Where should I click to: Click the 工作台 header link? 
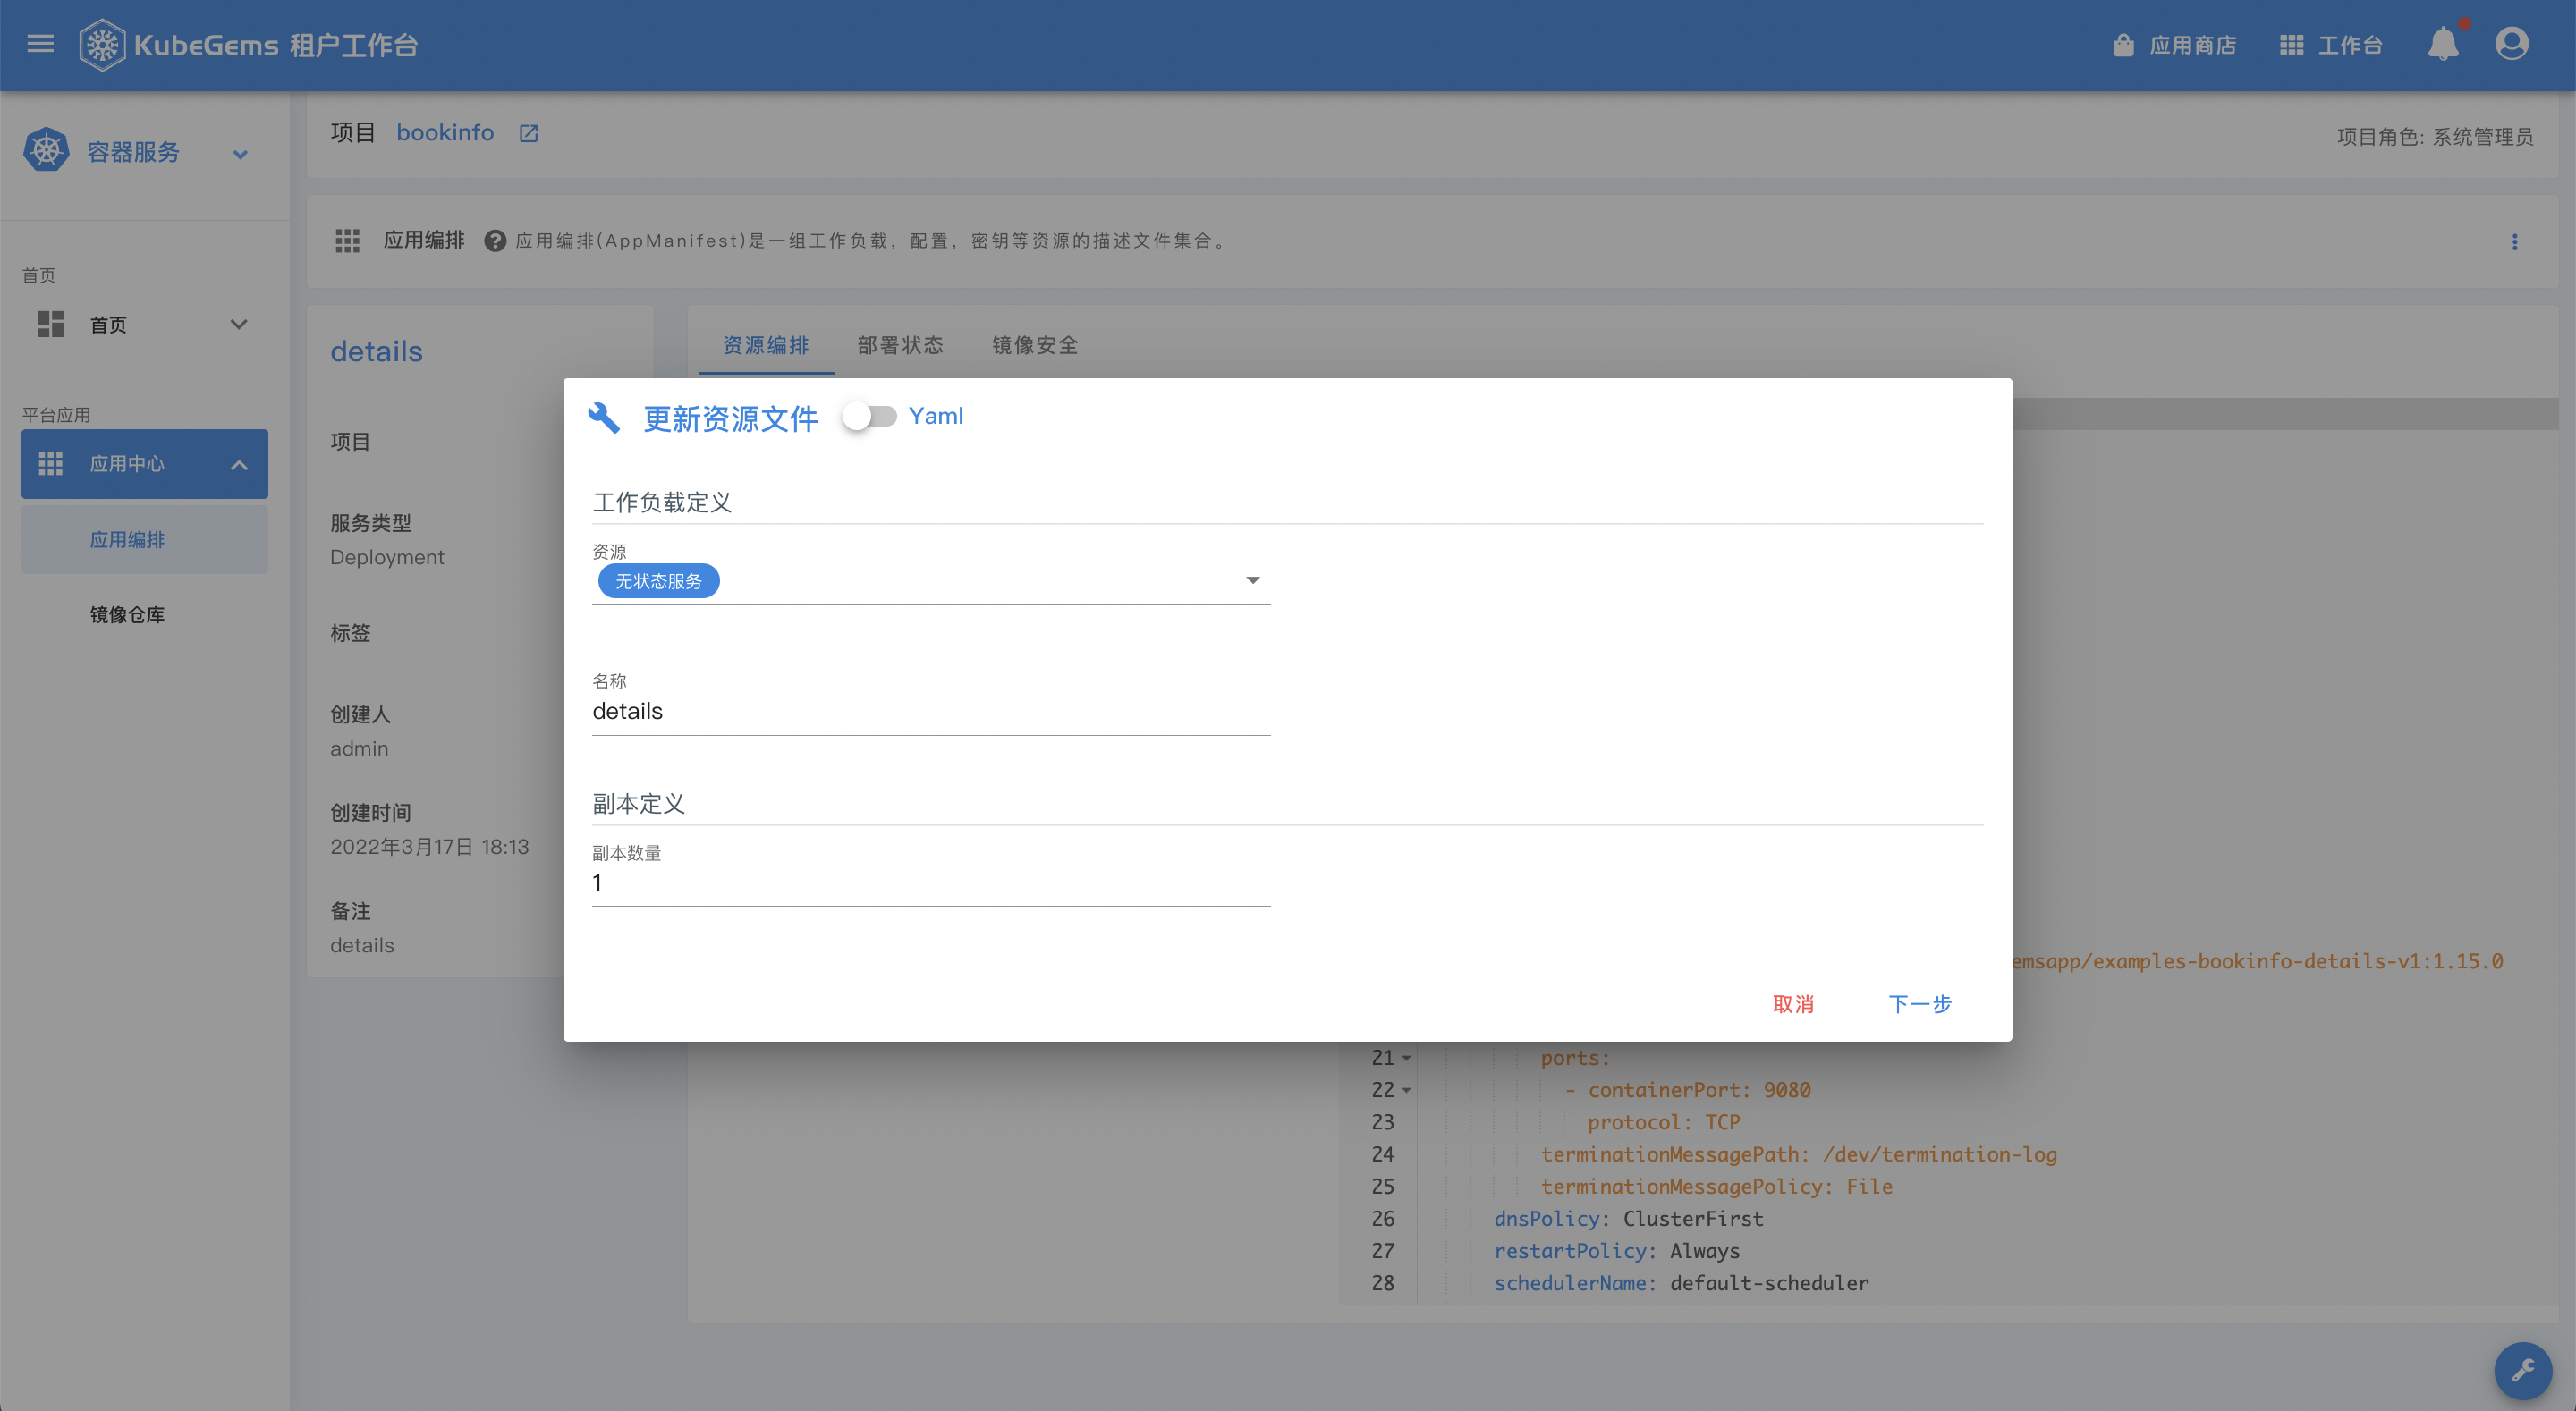[x=2350, y=45]
